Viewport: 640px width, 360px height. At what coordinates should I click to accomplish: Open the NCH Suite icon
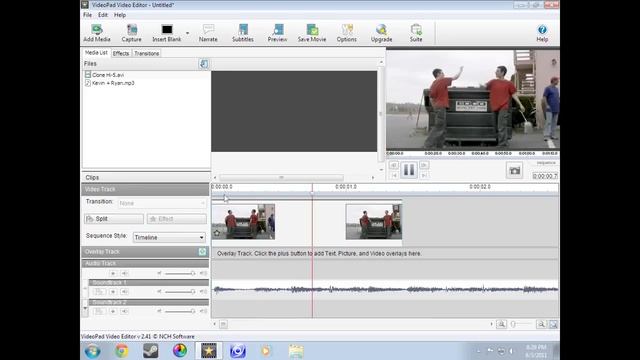(x=416, y=33)
